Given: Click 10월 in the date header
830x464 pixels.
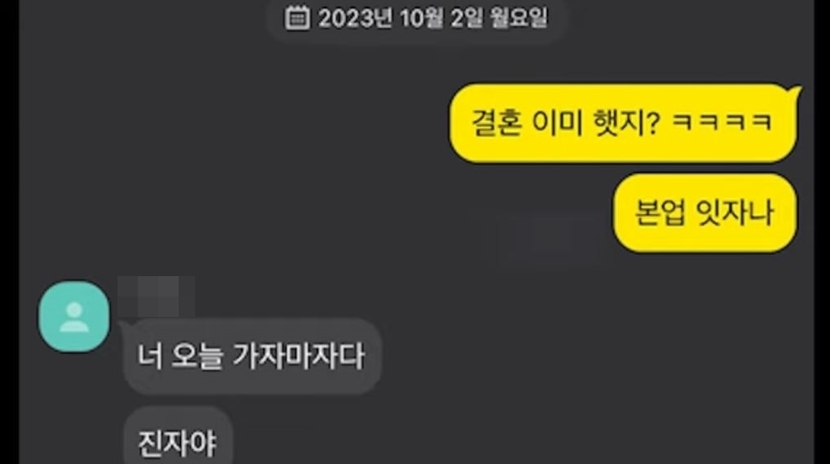Looking at the screenshot, I should [x=421, y=18].
